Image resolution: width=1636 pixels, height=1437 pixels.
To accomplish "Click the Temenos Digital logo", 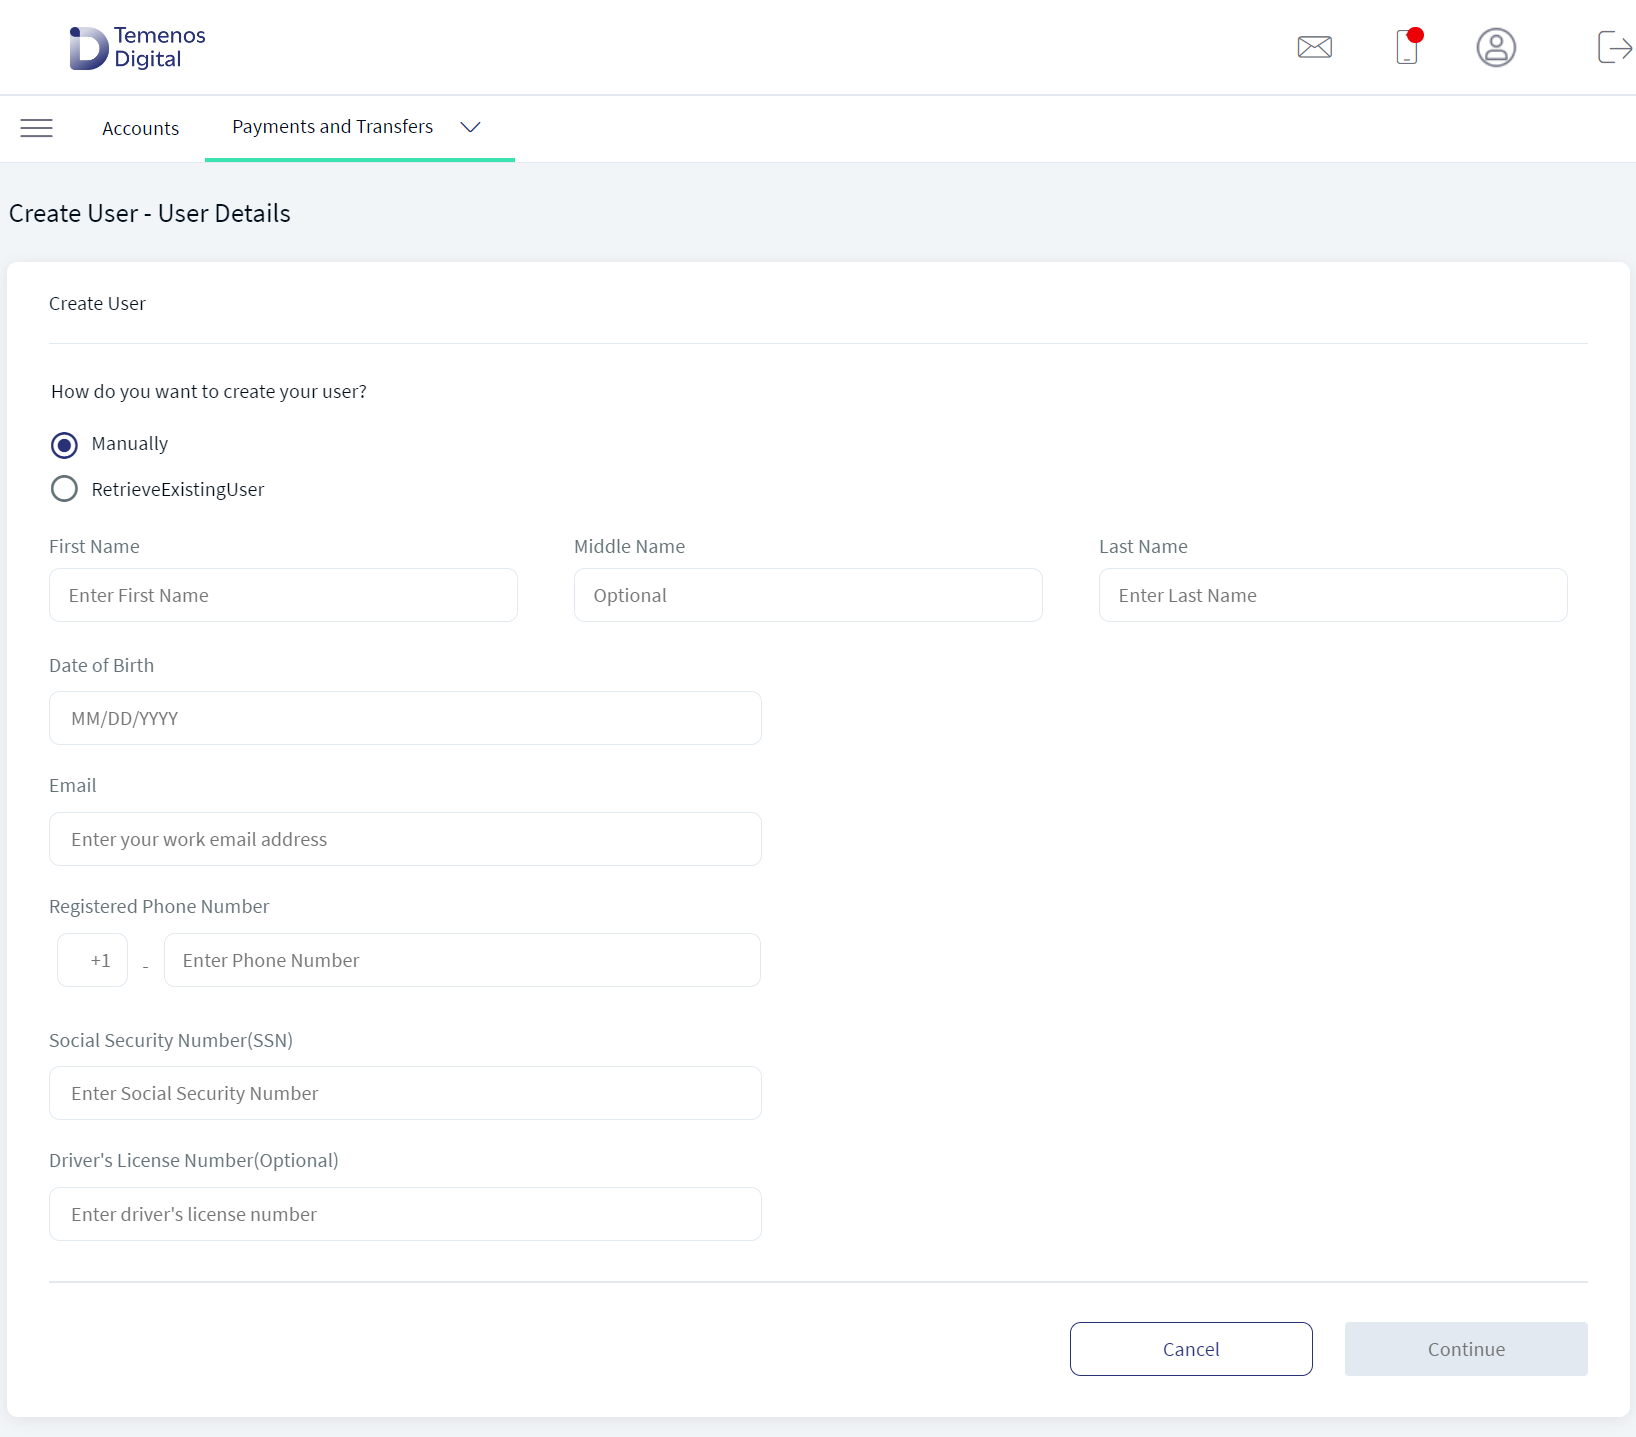I will (137, 47).
